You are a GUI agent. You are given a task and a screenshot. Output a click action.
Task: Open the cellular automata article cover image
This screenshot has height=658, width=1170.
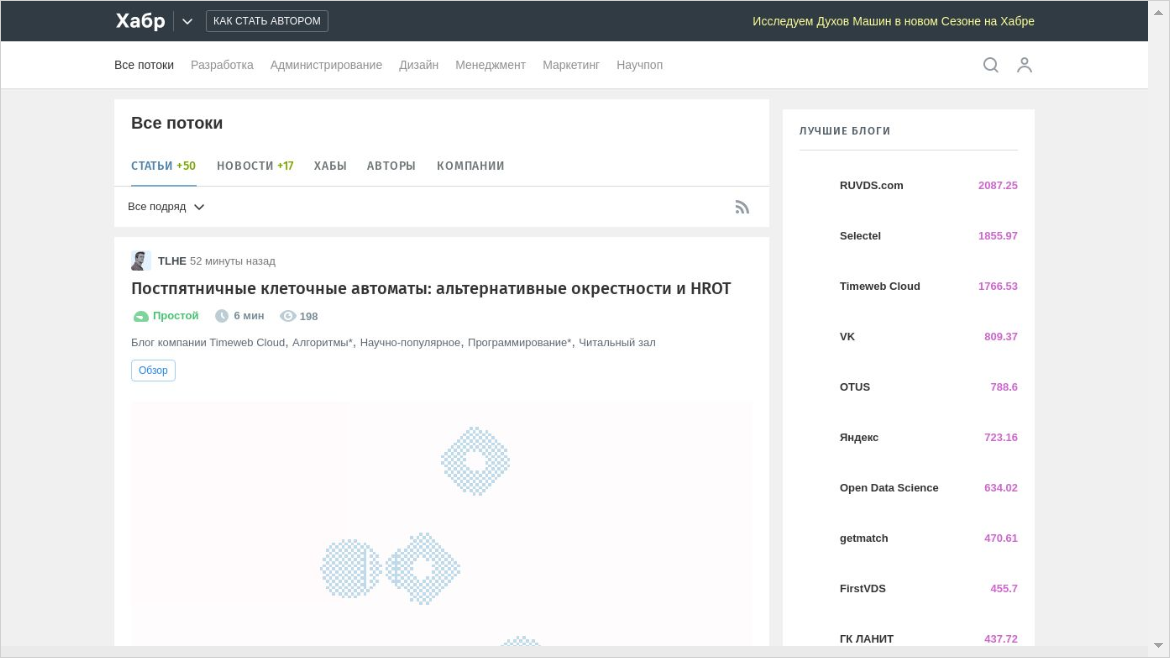(441, 524)
